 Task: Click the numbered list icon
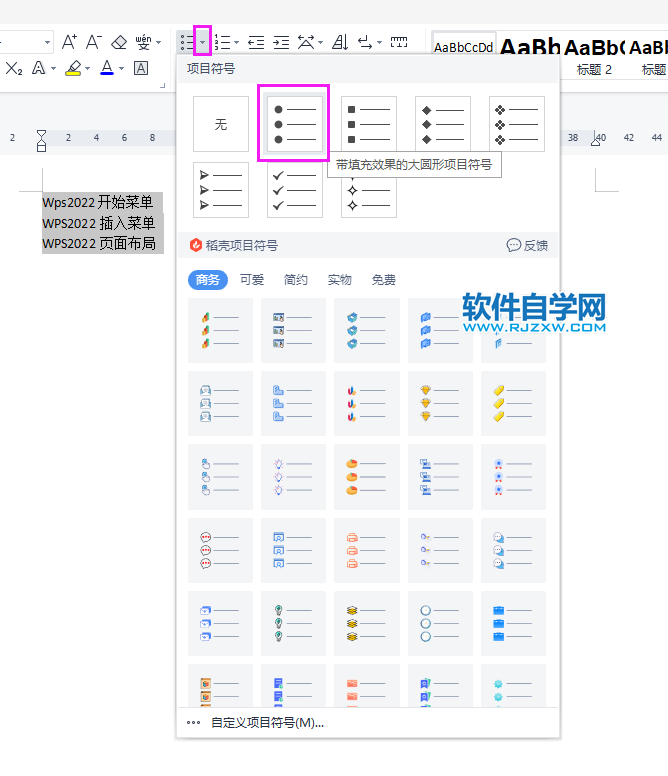point(222,43)
